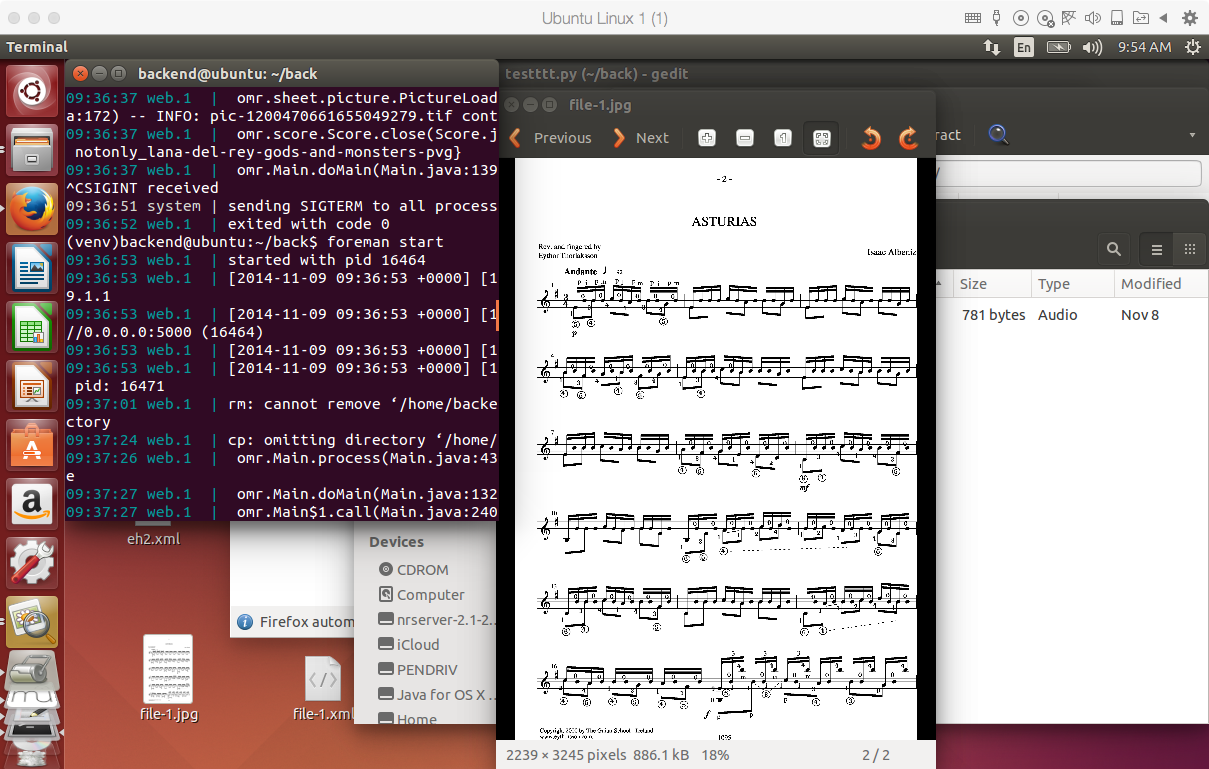
Task: Switch file manager to grid view
Action: point(1189,249)
